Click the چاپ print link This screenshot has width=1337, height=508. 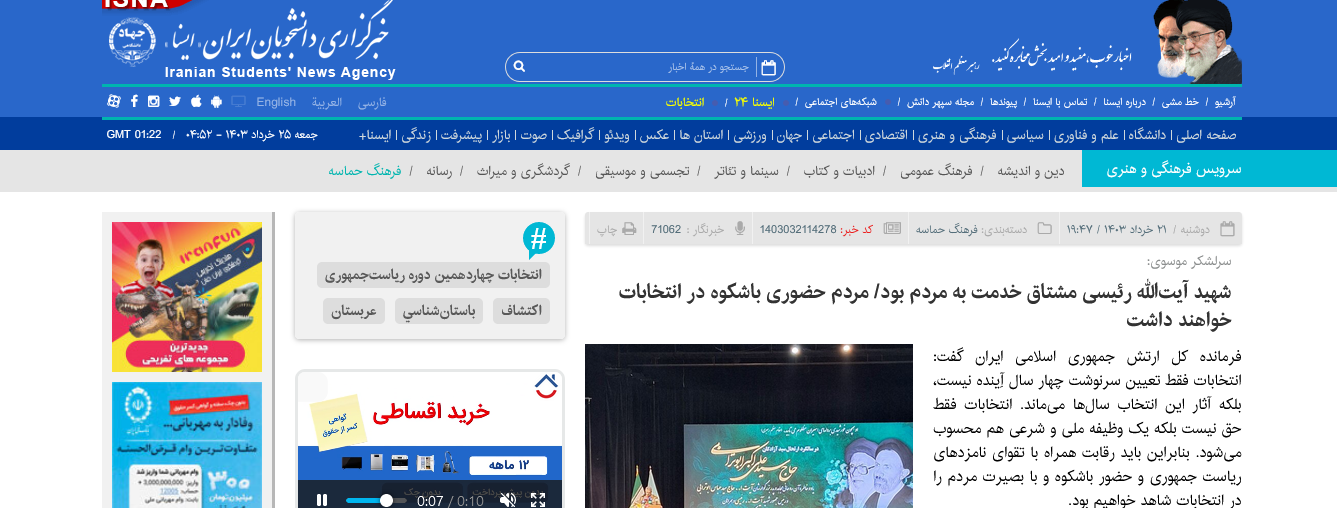606,230
